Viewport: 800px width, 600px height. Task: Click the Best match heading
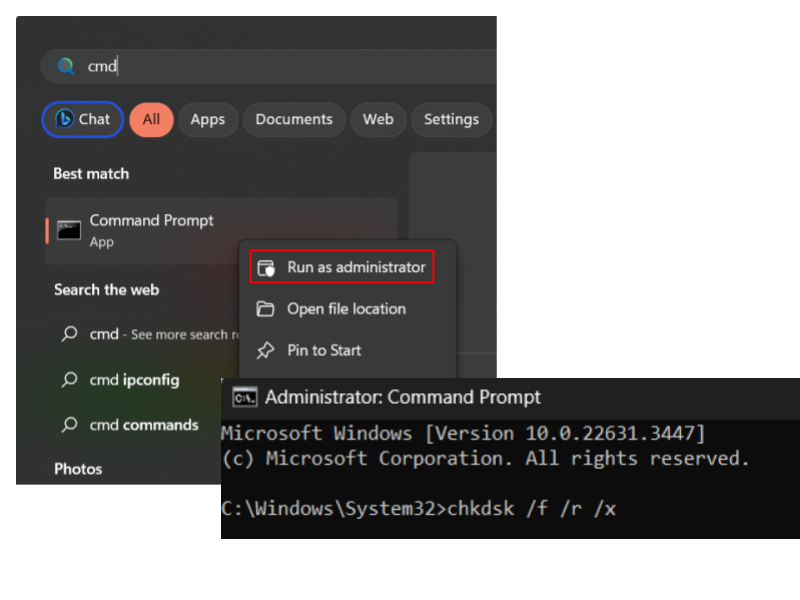(91, 174)
